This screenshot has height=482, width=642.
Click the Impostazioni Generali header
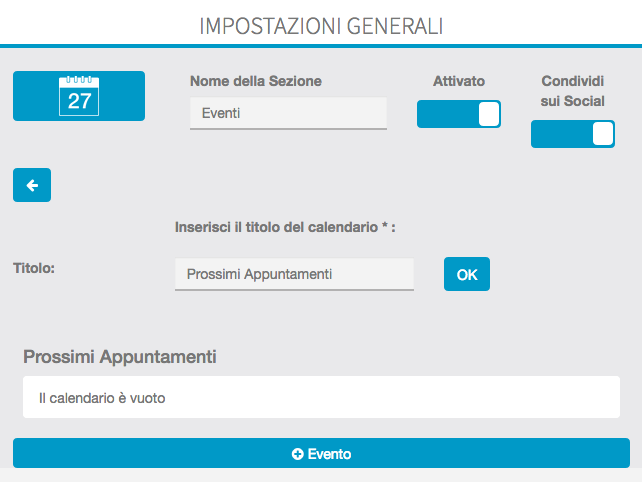[x=321, y=25]
